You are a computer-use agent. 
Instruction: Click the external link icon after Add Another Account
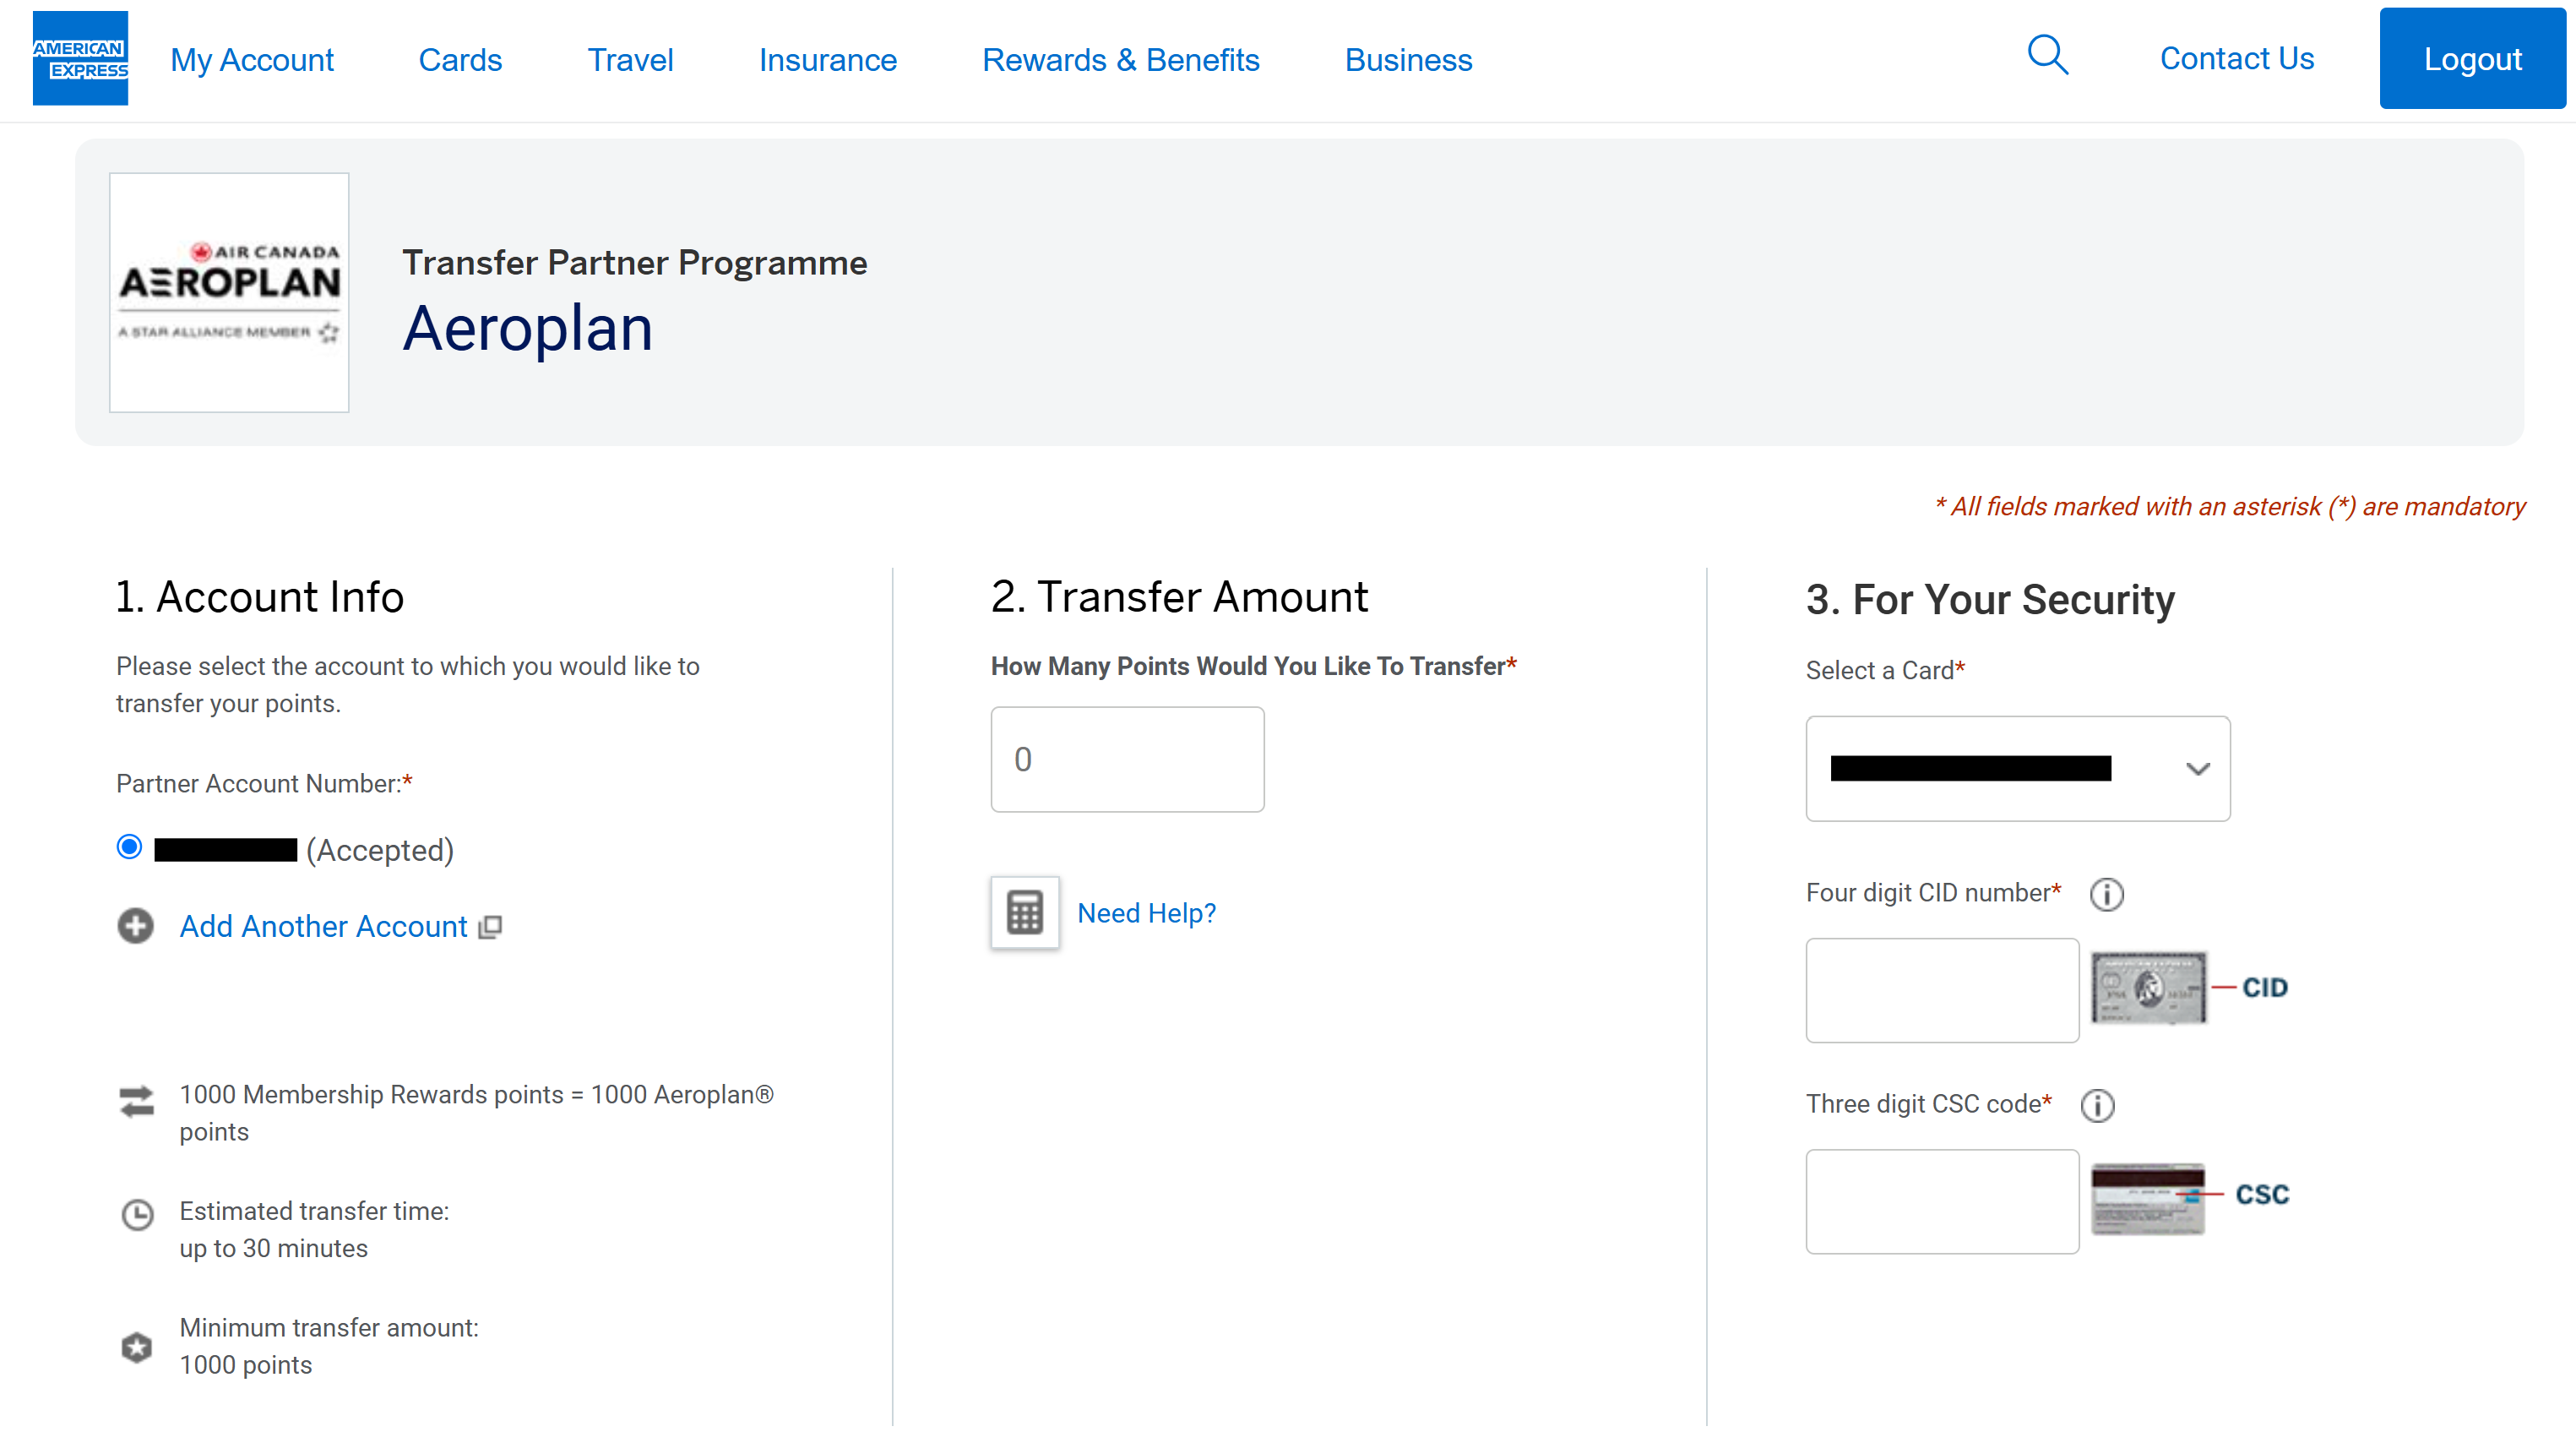490,927
